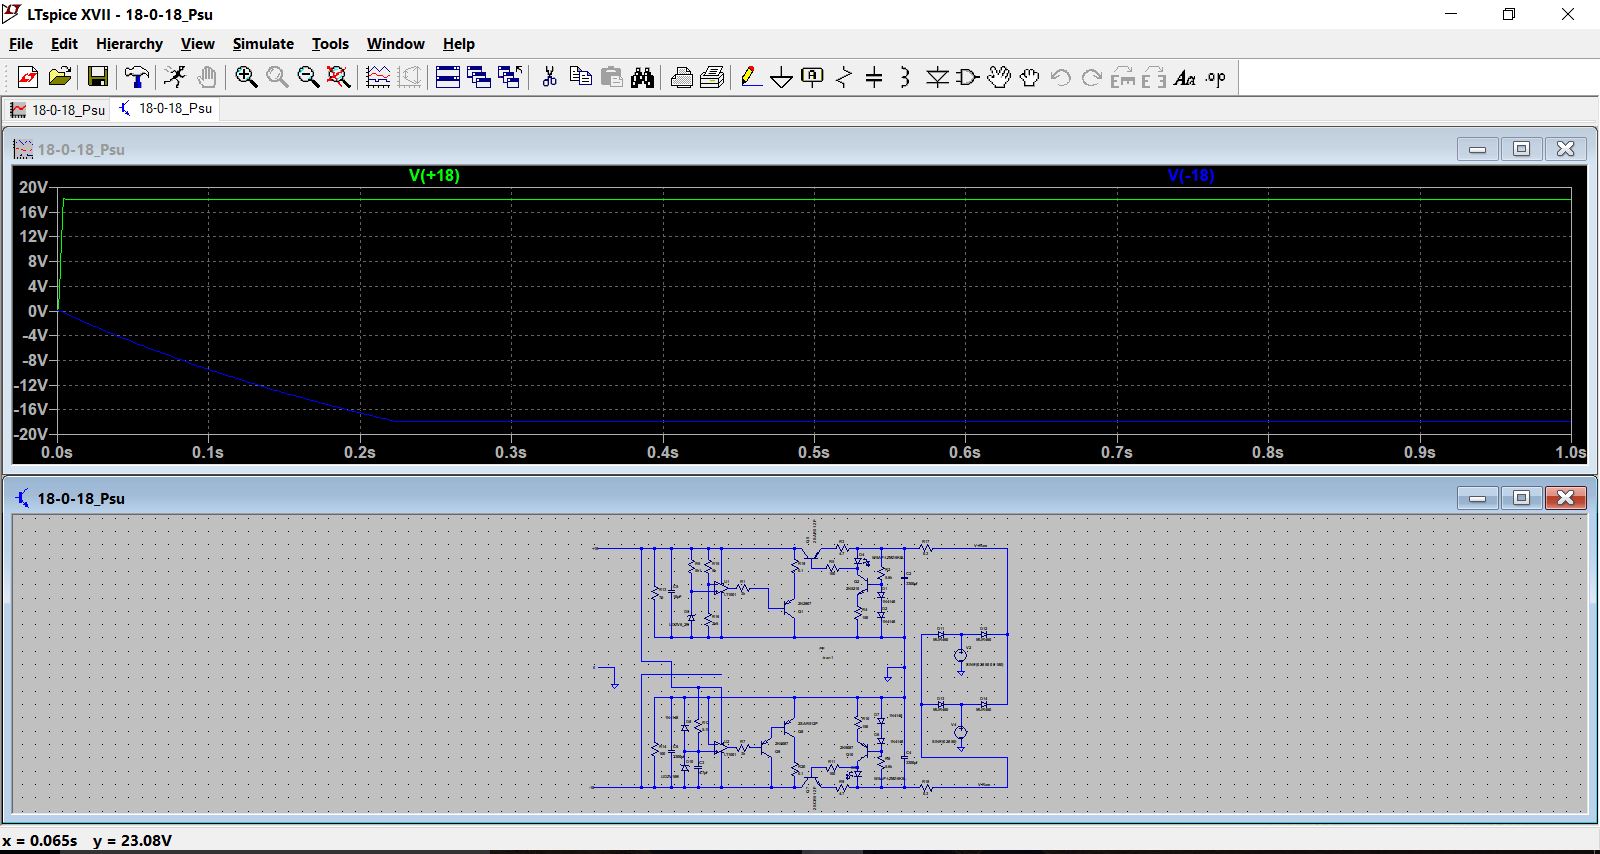Zoom out with magnifier minus icon
Screen dimensions: 1600x854
pos(308,77)
